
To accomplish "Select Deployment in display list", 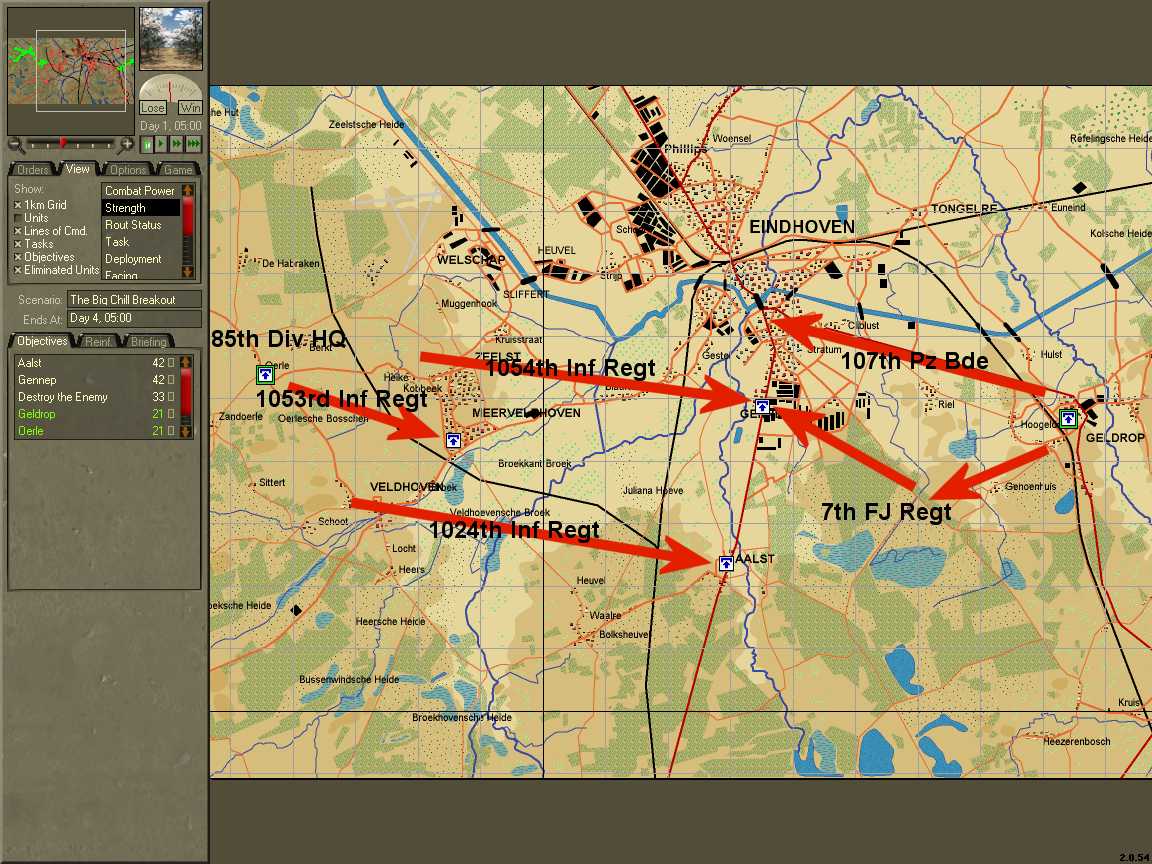I will pos(140,259).
